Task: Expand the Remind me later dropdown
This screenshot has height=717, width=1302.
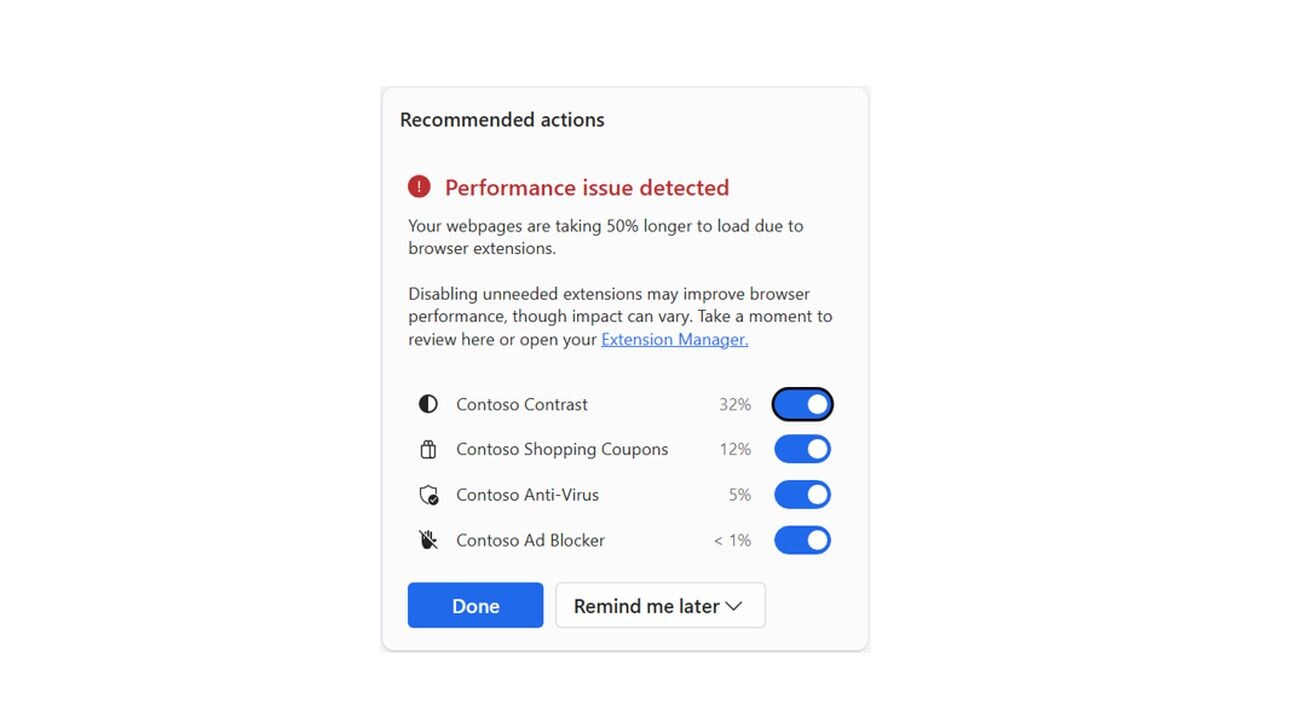Action: [660, 606]
